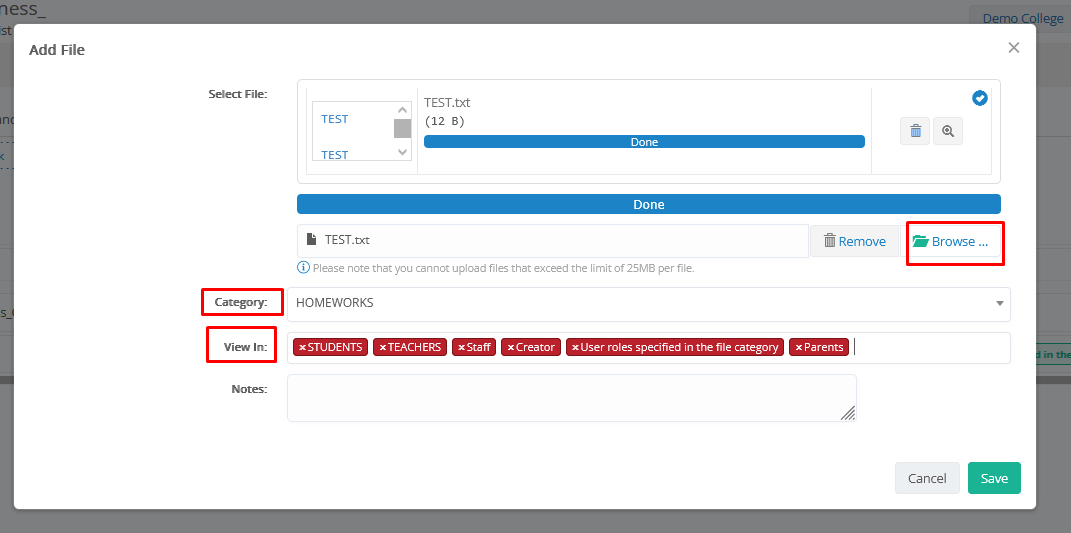Viewport: 1071px width, 533px height.
Task: Cancel the Add File dialog
Action: point(927,478)
